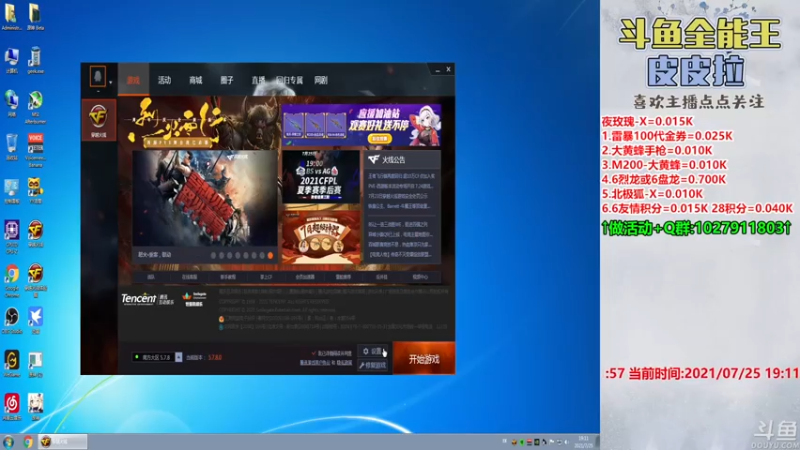Open the 2021CFPL summer playoffs thumbnail
The height and width of the screenshot is (450, 800).
tap(320, 177)
